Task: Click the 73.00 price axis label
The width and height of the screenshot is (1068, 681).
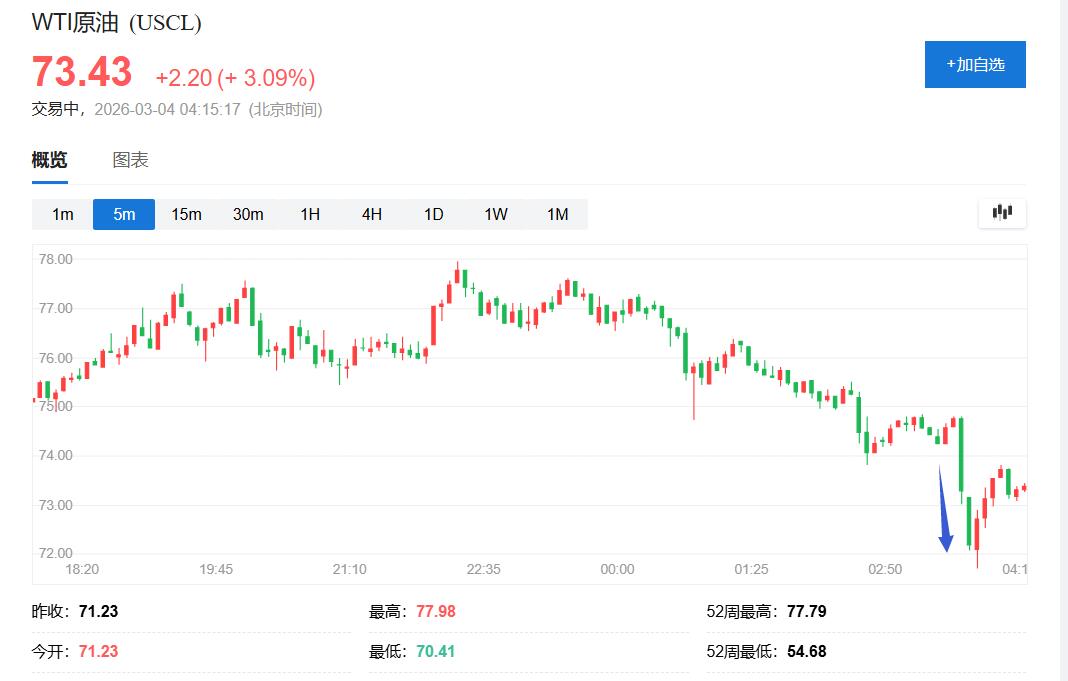Action: (x=56, y=505)
